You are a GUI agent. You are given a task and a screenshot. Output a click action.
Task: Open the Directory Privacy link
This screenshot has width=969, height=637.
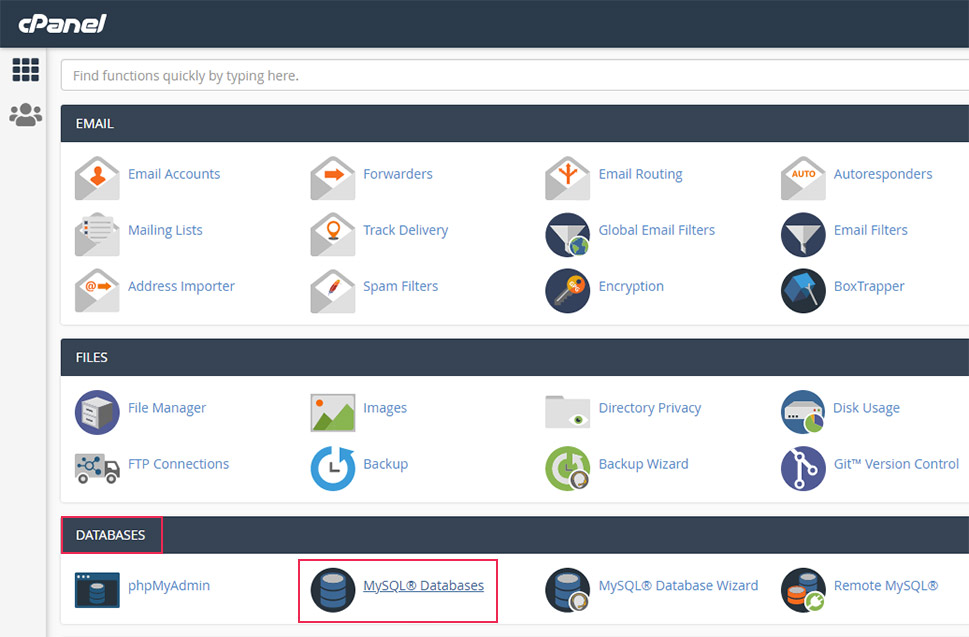click(650, 408)
